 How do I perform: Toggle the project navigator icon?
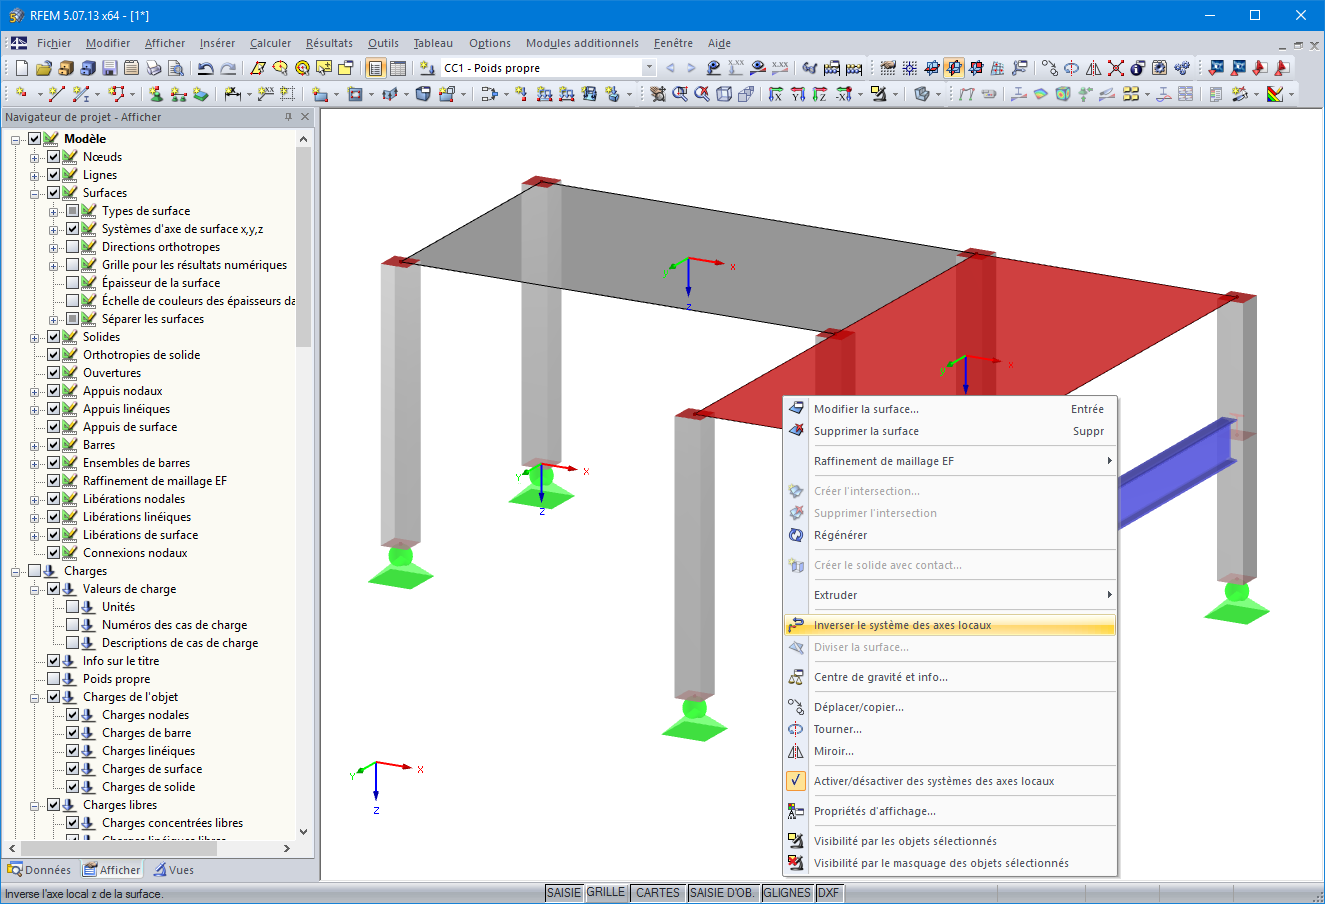[375, 68]
